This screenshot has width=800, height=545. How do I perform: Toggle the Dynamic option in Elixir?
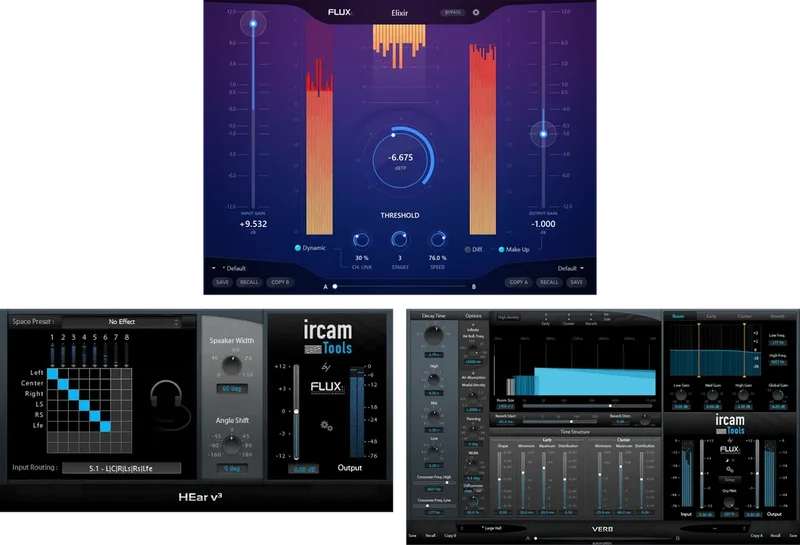tap(311, 248)
